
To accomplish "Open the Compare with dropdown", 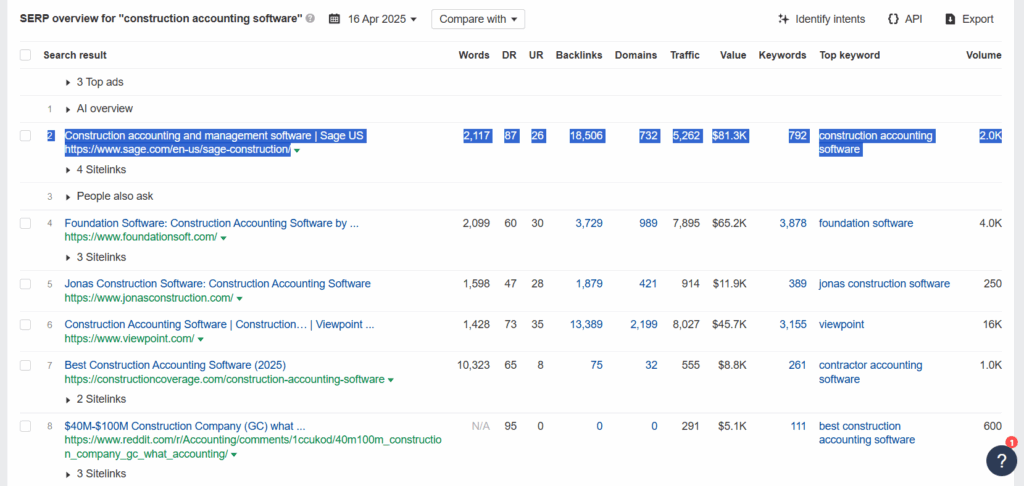I will tap(477, 19).
